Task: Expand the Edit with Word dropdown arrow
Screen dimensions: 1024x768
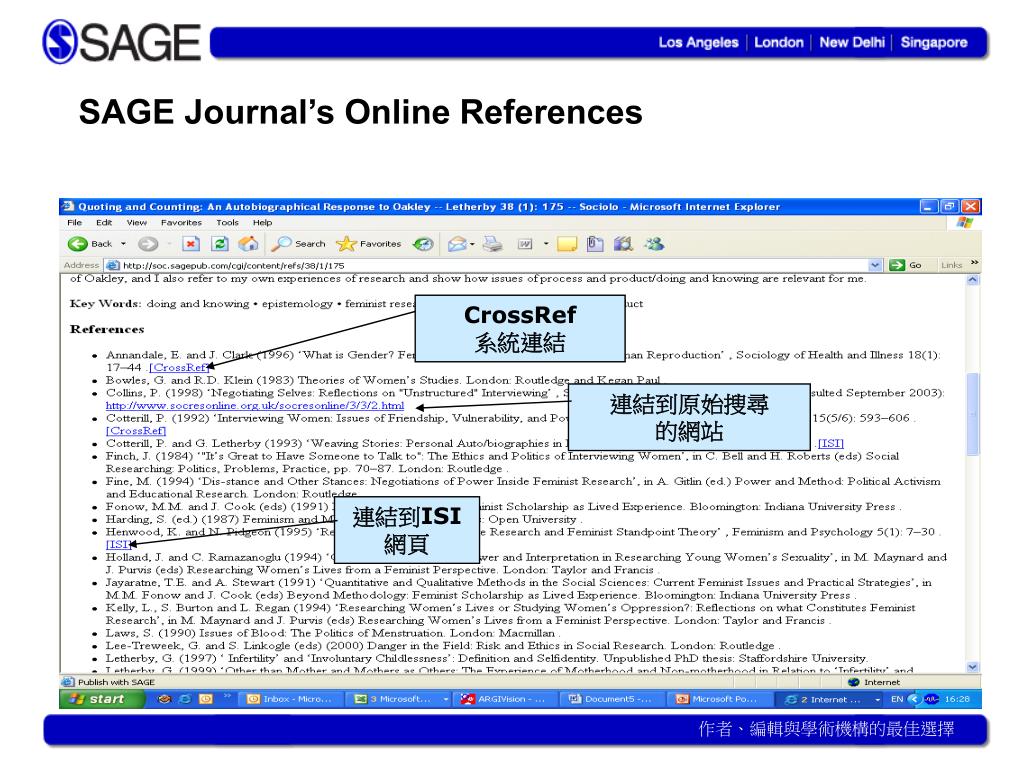Action: pos(546,244)
